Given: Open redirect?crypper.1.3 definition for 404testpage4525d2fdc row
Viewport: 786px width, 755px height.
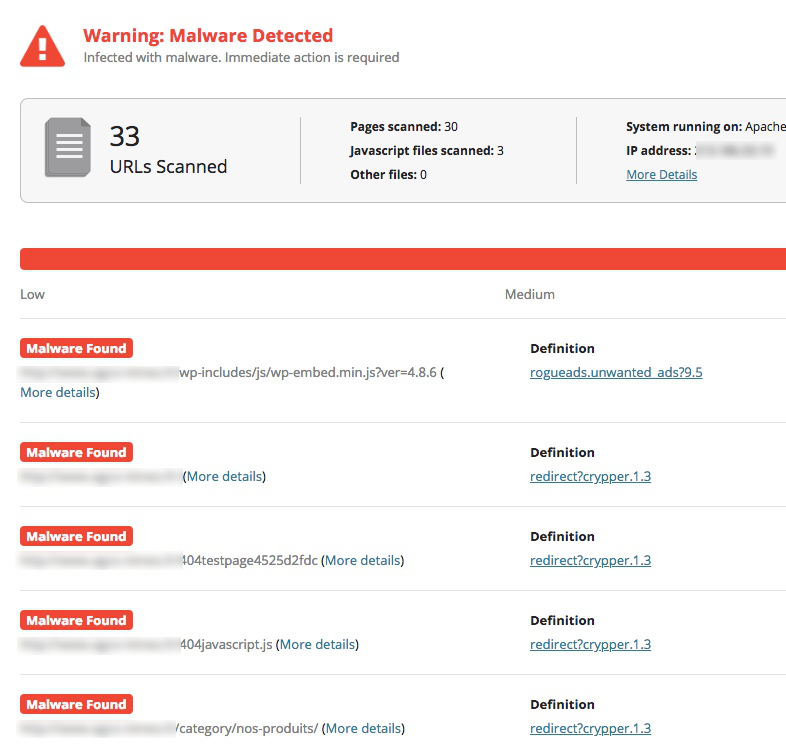Looking at the screenshot, I should (590, 561).
